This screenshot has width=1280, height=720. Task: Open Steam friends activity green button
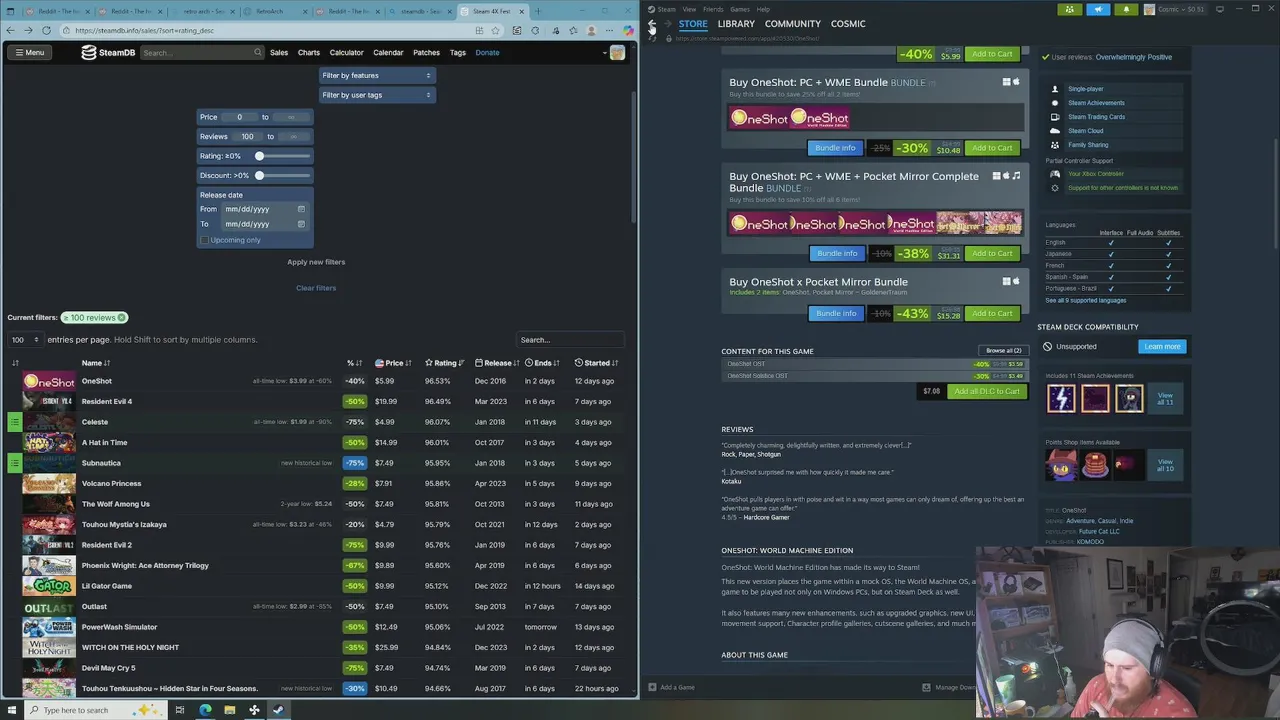pyautogui.click(x=1070, y=9)
